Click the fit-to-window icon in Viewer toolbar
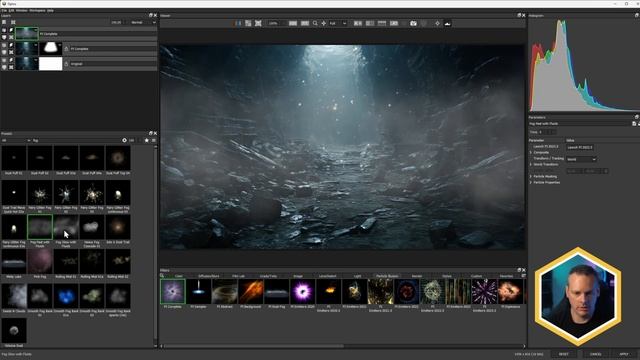 [x=258, y=23]
